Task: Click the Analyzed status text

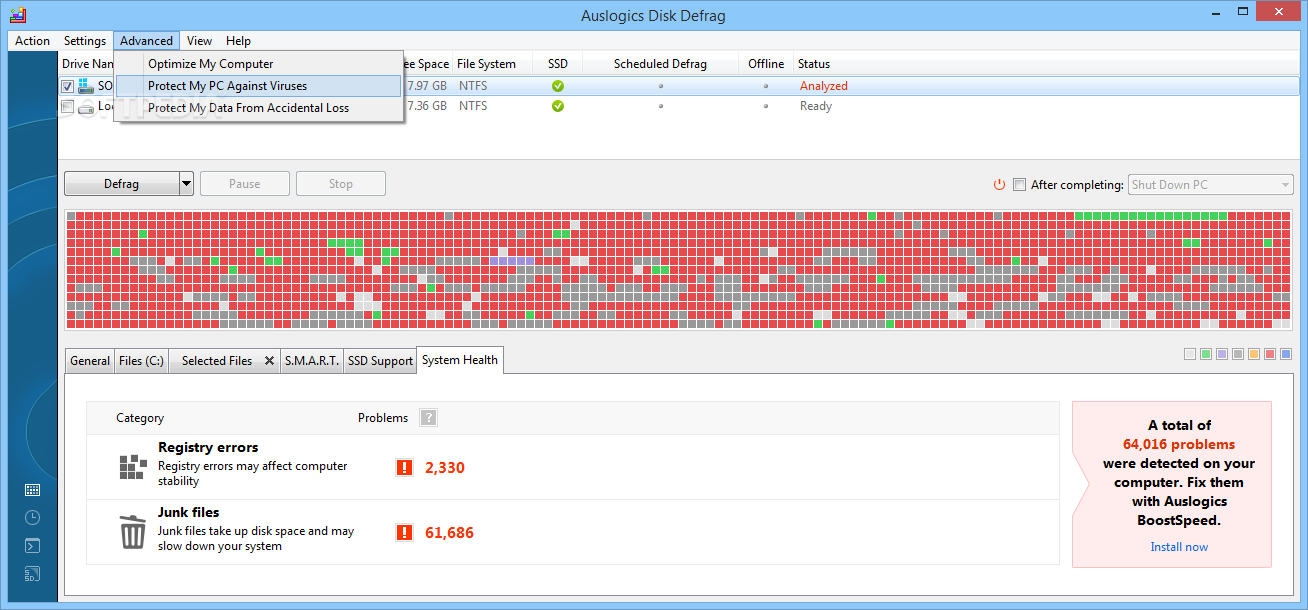Action: (824, 86)
